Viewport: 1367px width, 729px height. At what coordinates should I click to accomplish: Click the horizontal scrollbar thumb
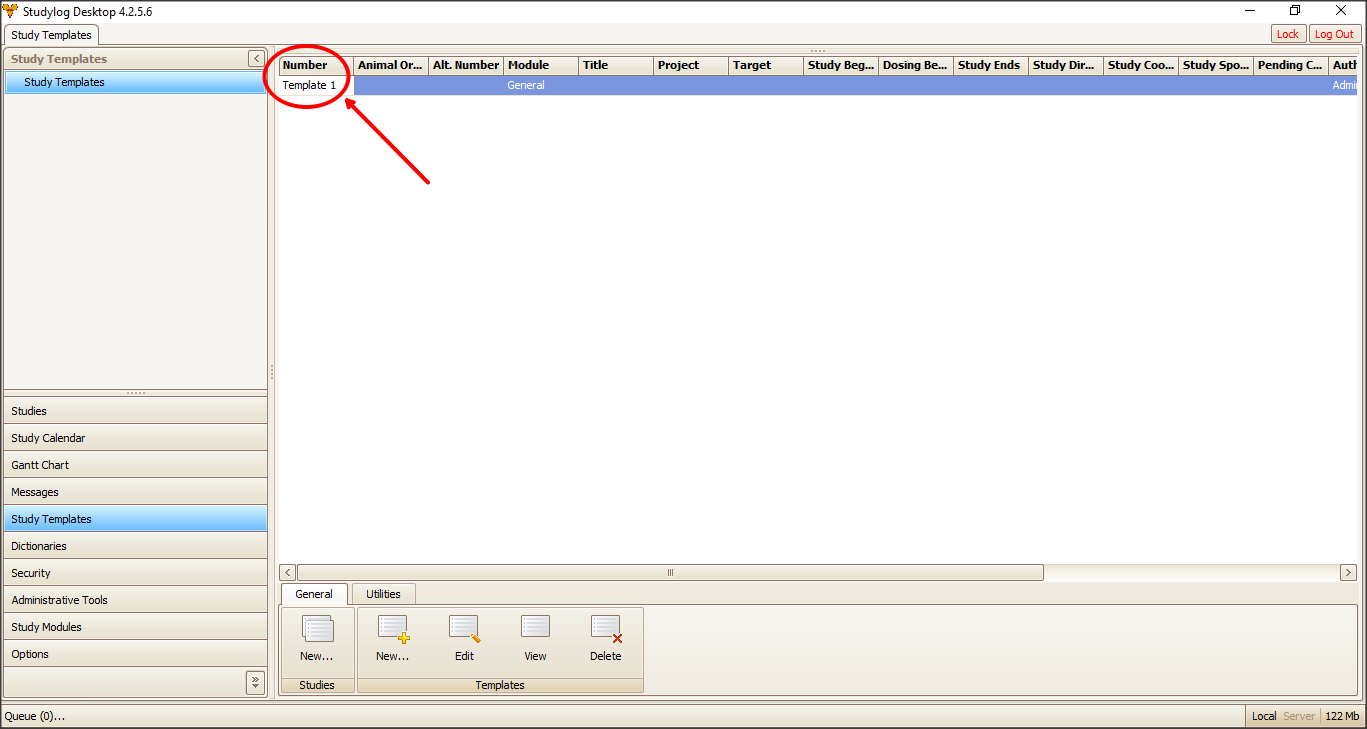670,572
